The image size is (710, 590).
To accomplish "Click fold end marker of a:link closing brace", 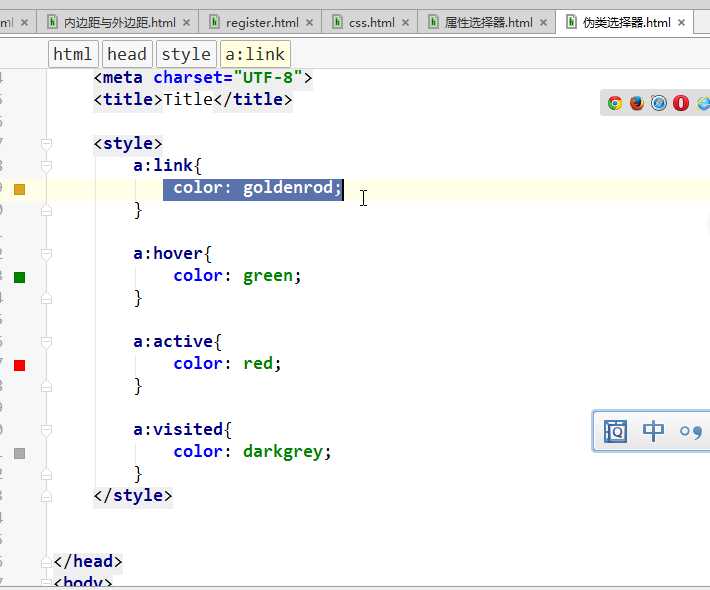I will click(46, 211).
